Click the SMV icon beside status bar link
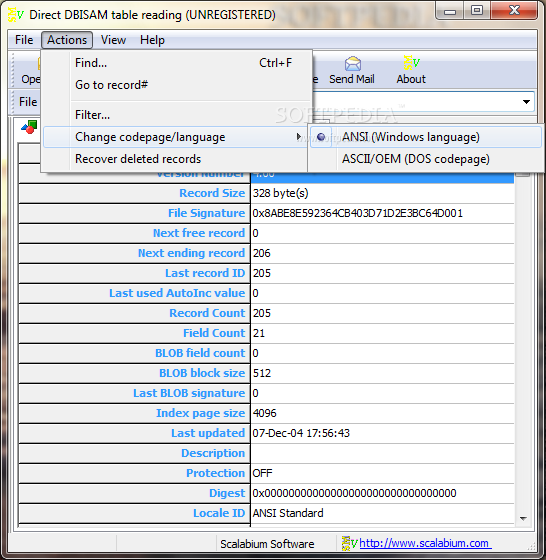This screenshot has width=546, height=560. (x=349, y=543)
